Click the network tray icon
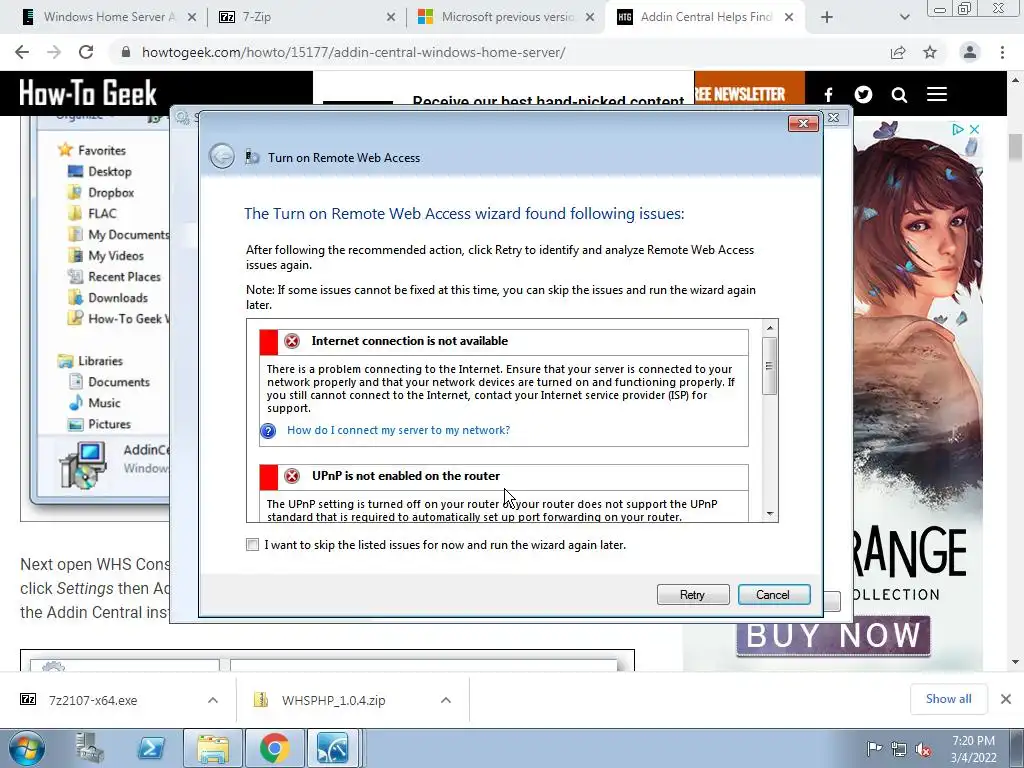Image resolution: width=1024 pixels, height=768 pixels. pos(899,749)
